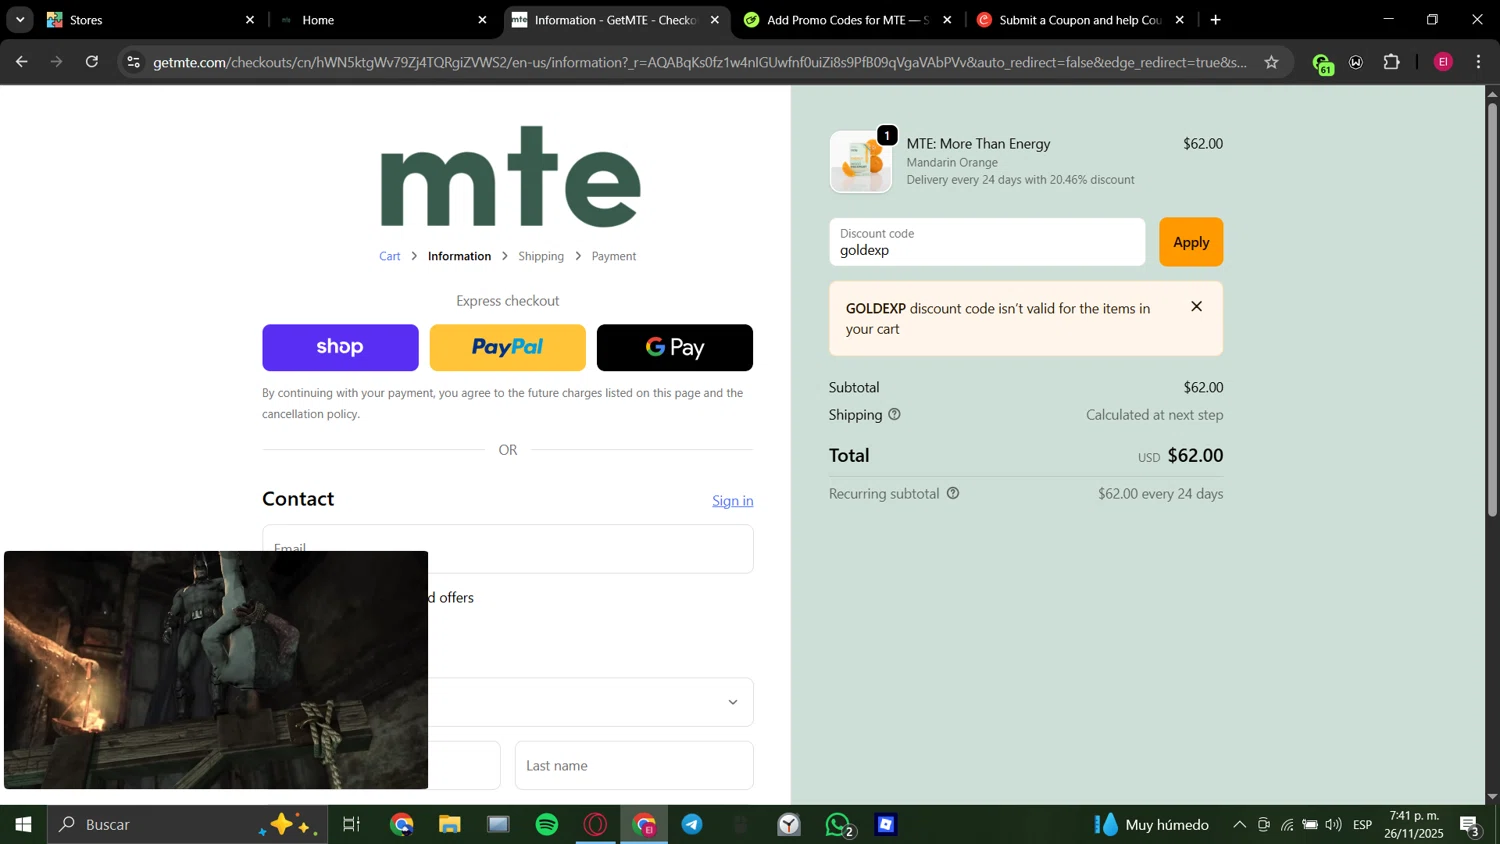
Task: Click the mte logo
Action: pos(510,176)
